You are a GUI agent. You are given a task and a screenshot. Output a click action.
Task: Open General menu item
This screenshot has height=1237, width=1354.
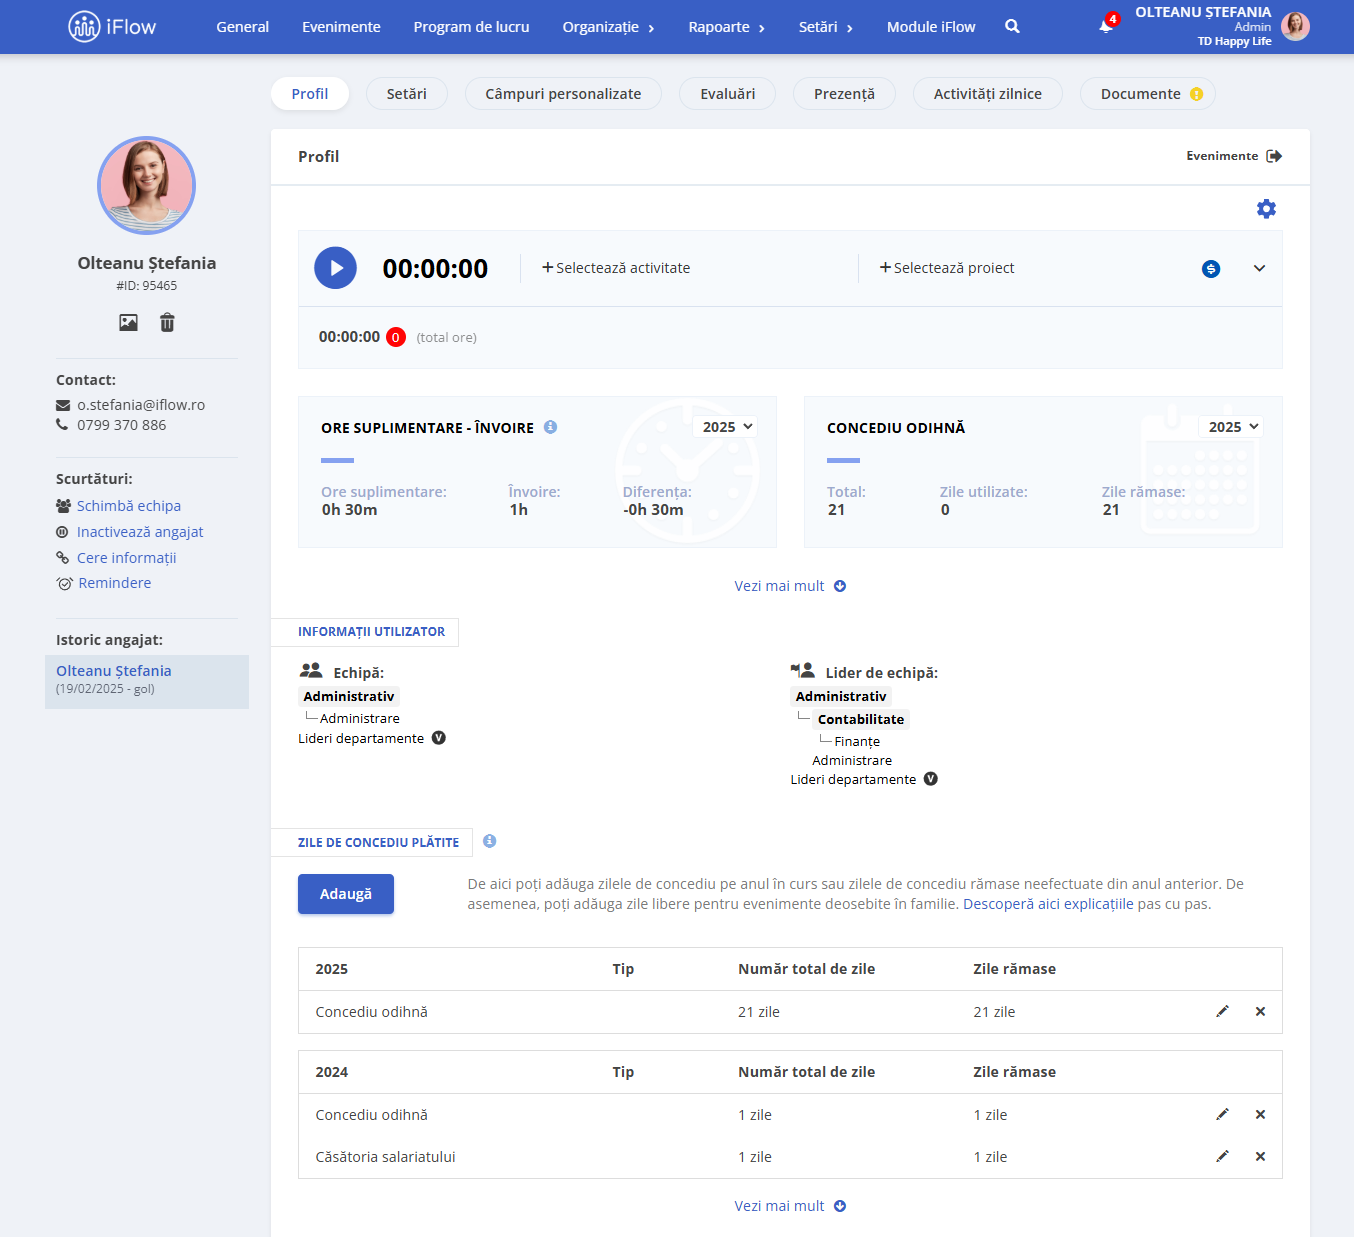(x=243, y=27)
